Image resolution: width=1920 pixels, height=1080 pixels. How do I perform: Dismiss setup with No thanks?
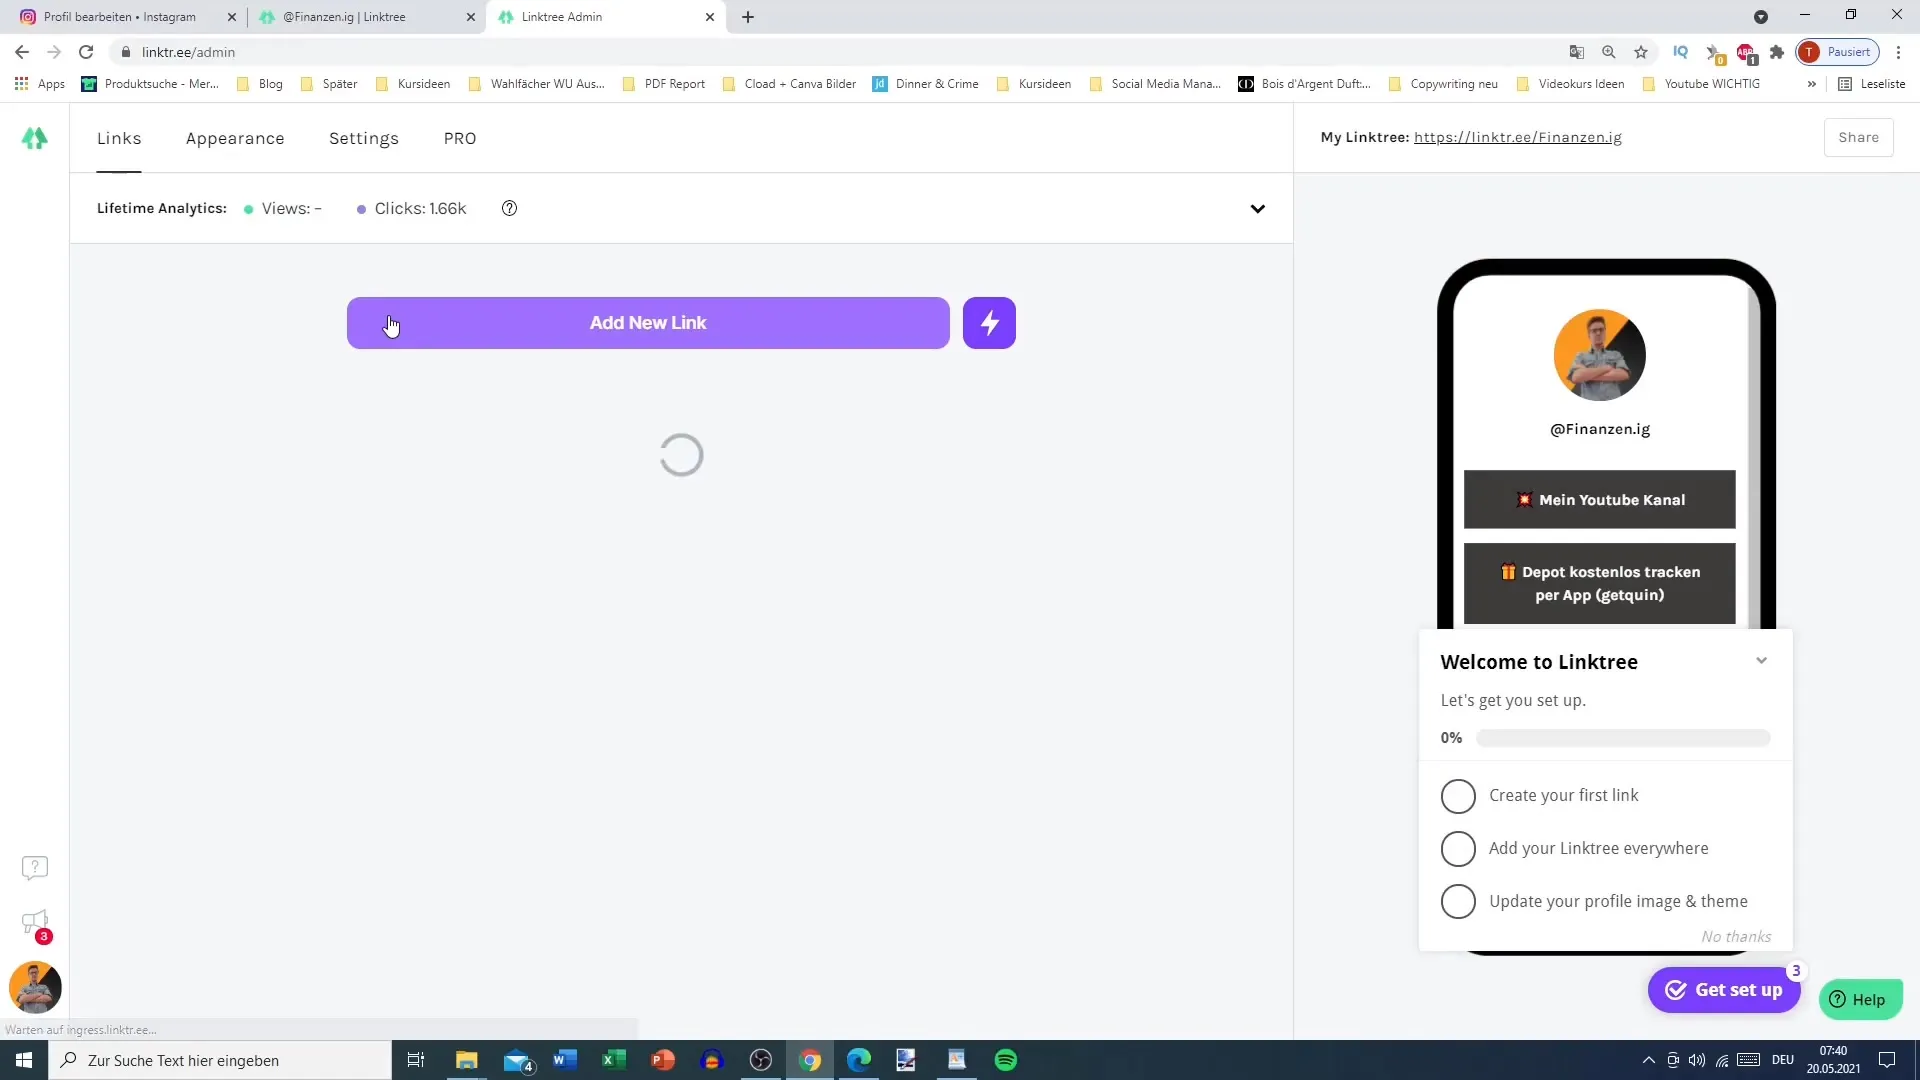point(1736,936)
